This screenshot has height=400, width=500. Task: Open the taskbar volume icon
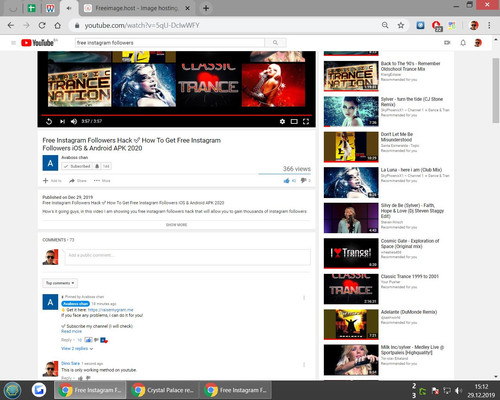(458, 391)
